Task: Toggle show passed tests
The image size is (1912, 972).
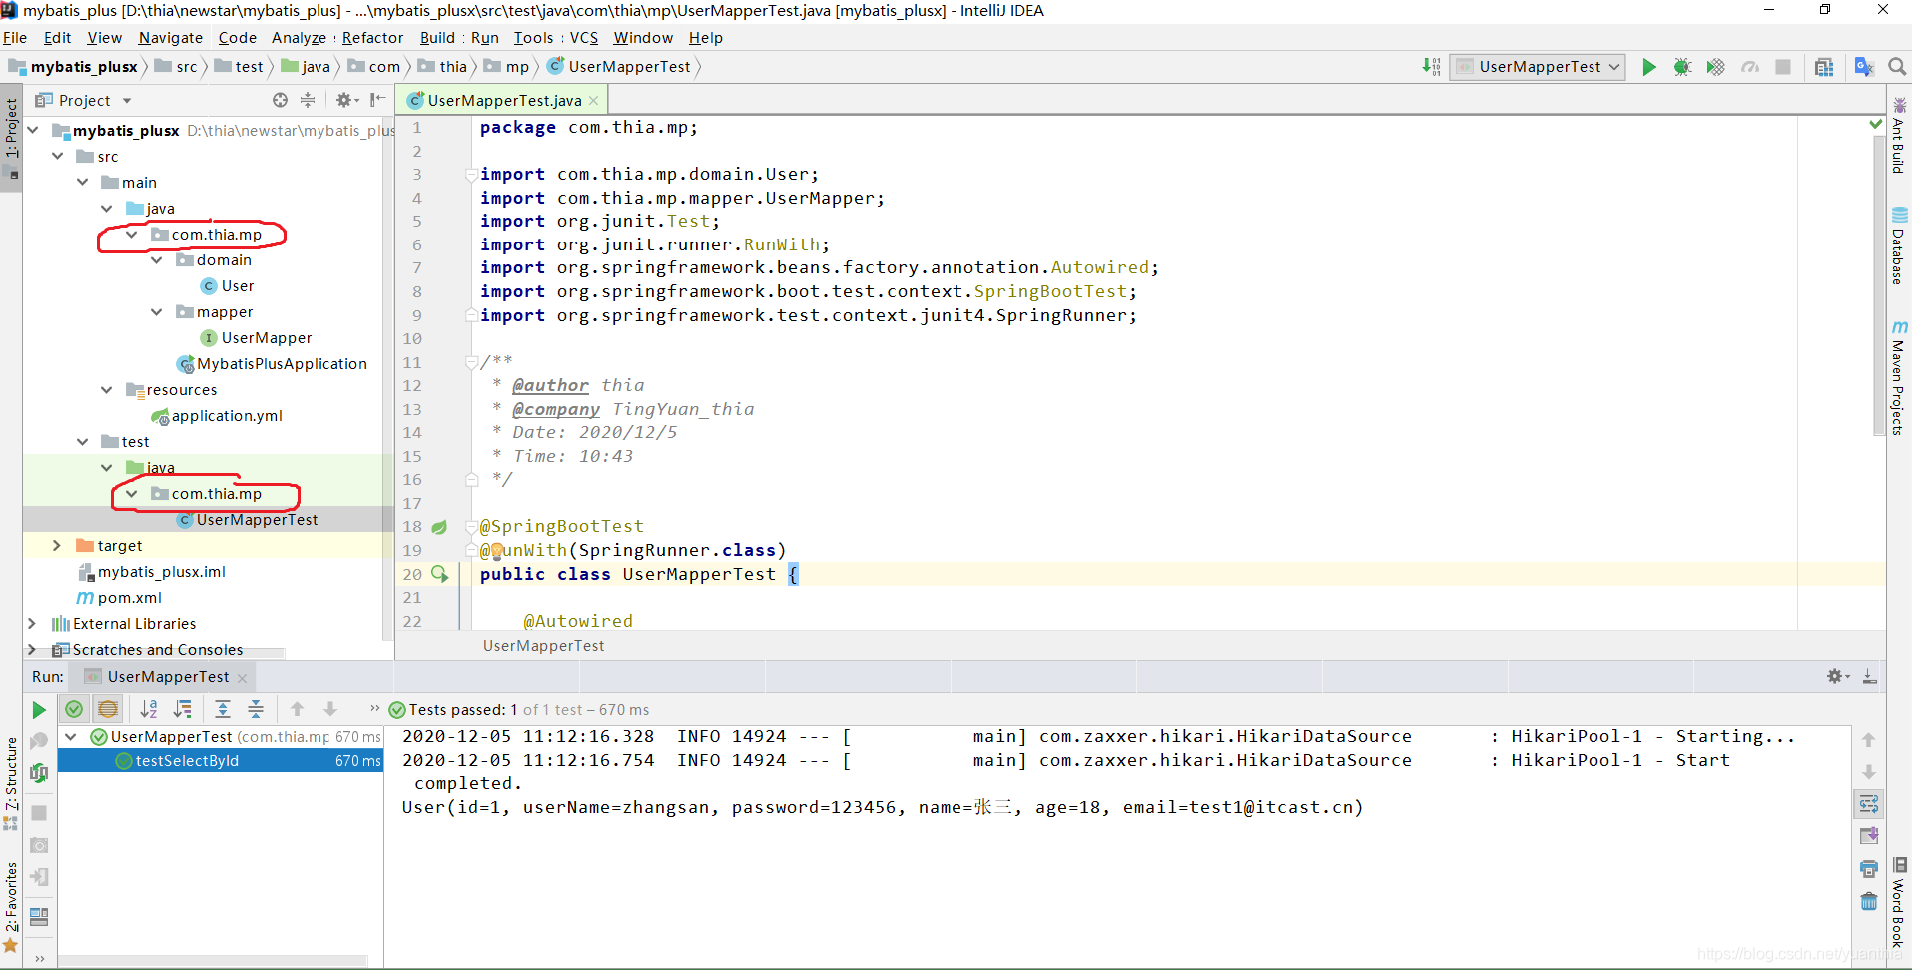Action: (74, 710)
